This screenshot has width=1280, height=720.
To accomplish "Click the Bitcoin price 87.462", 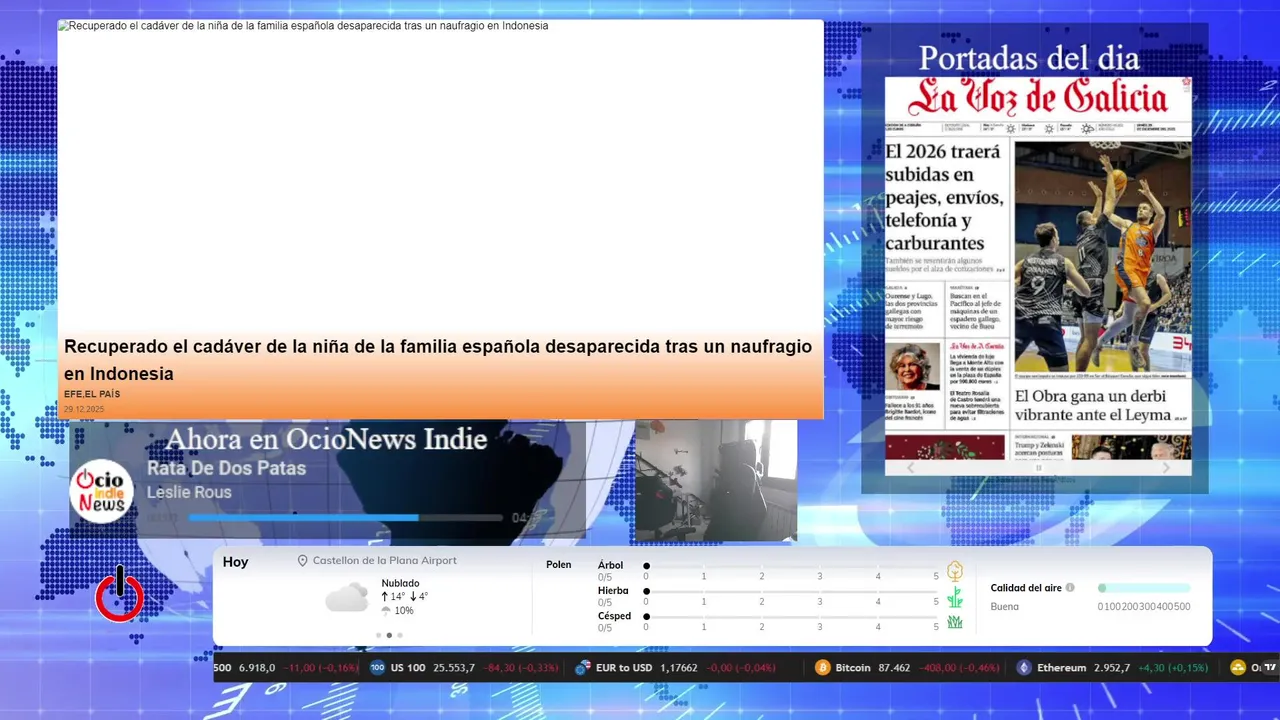I will pos(894,668).
